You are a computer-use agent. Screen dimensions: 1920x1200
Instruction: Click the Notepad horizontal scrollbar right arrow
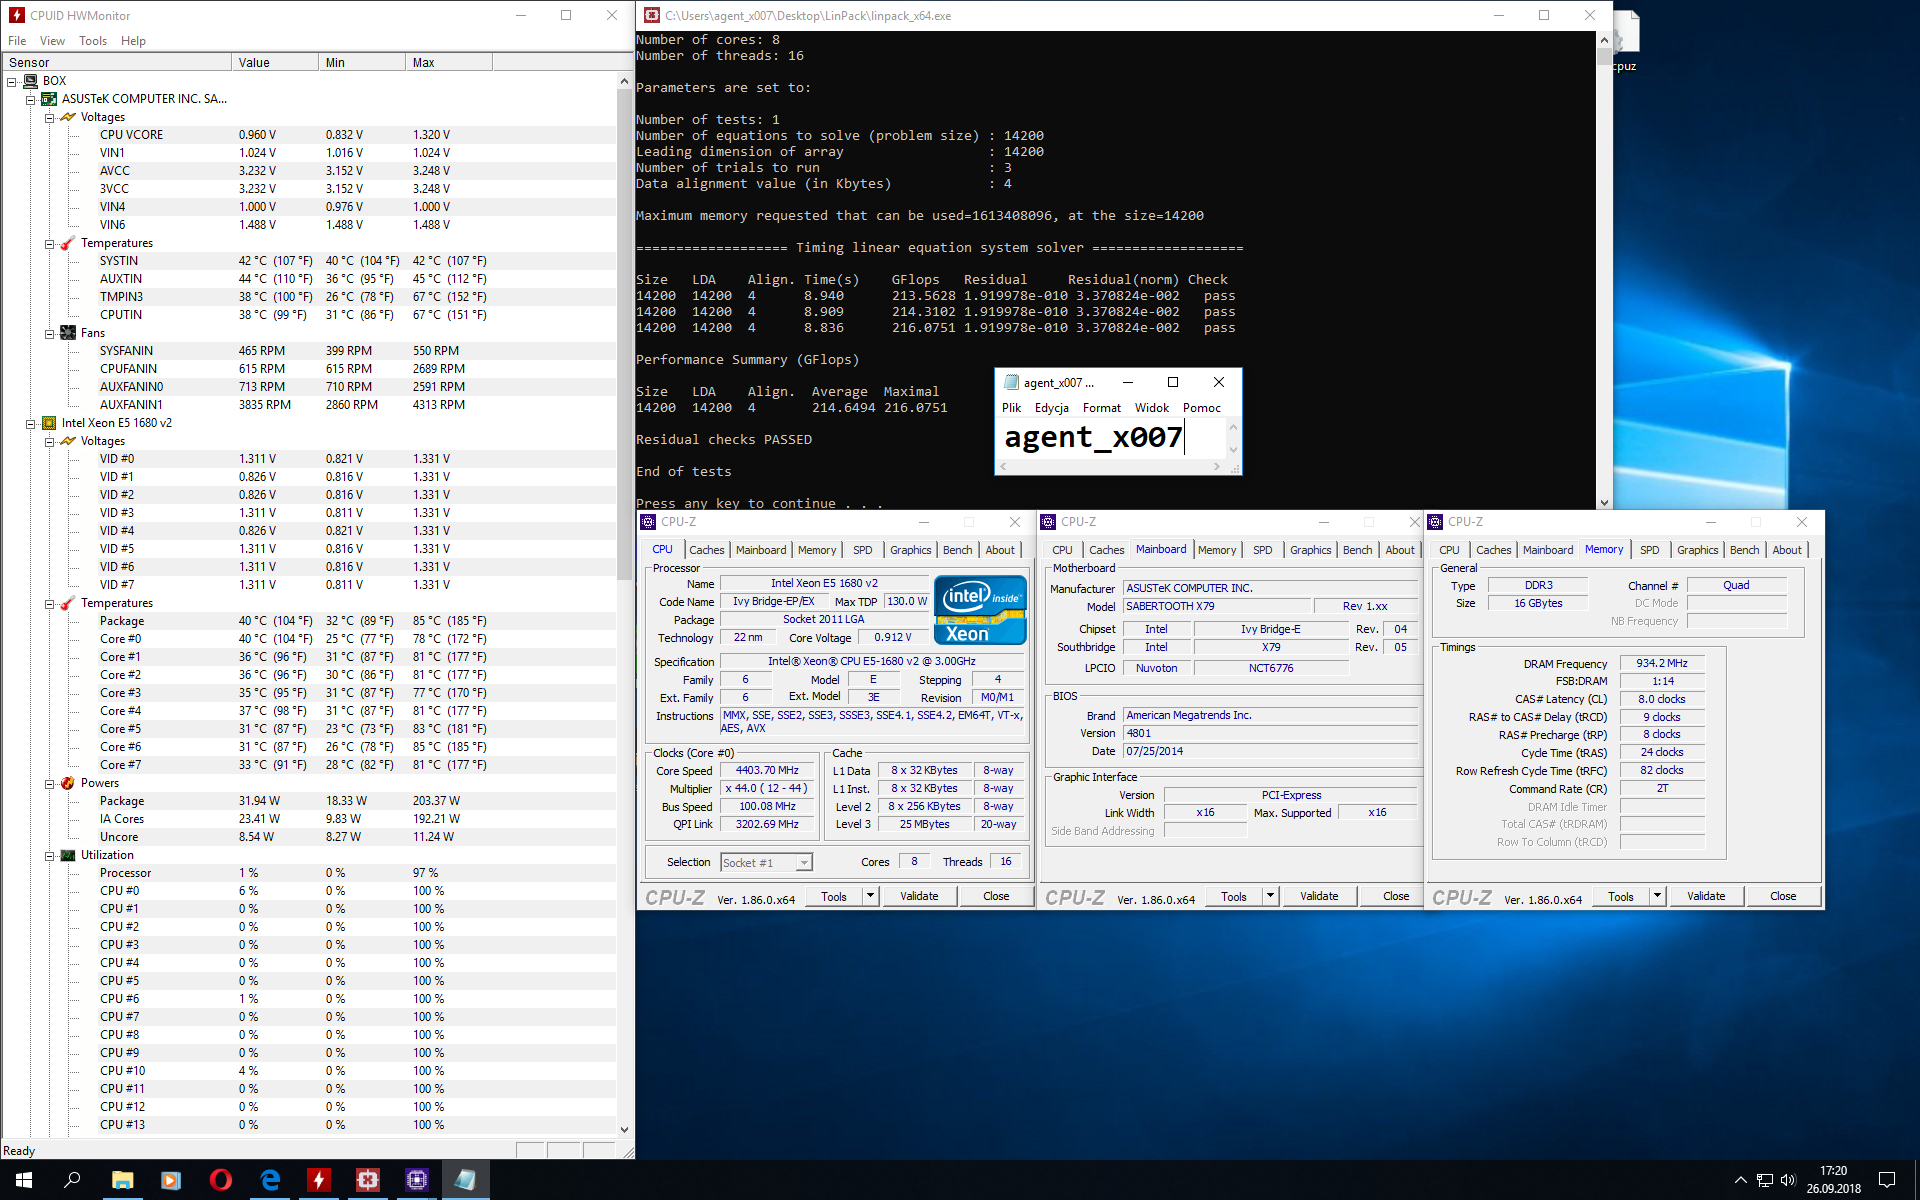click(1217, 467)
